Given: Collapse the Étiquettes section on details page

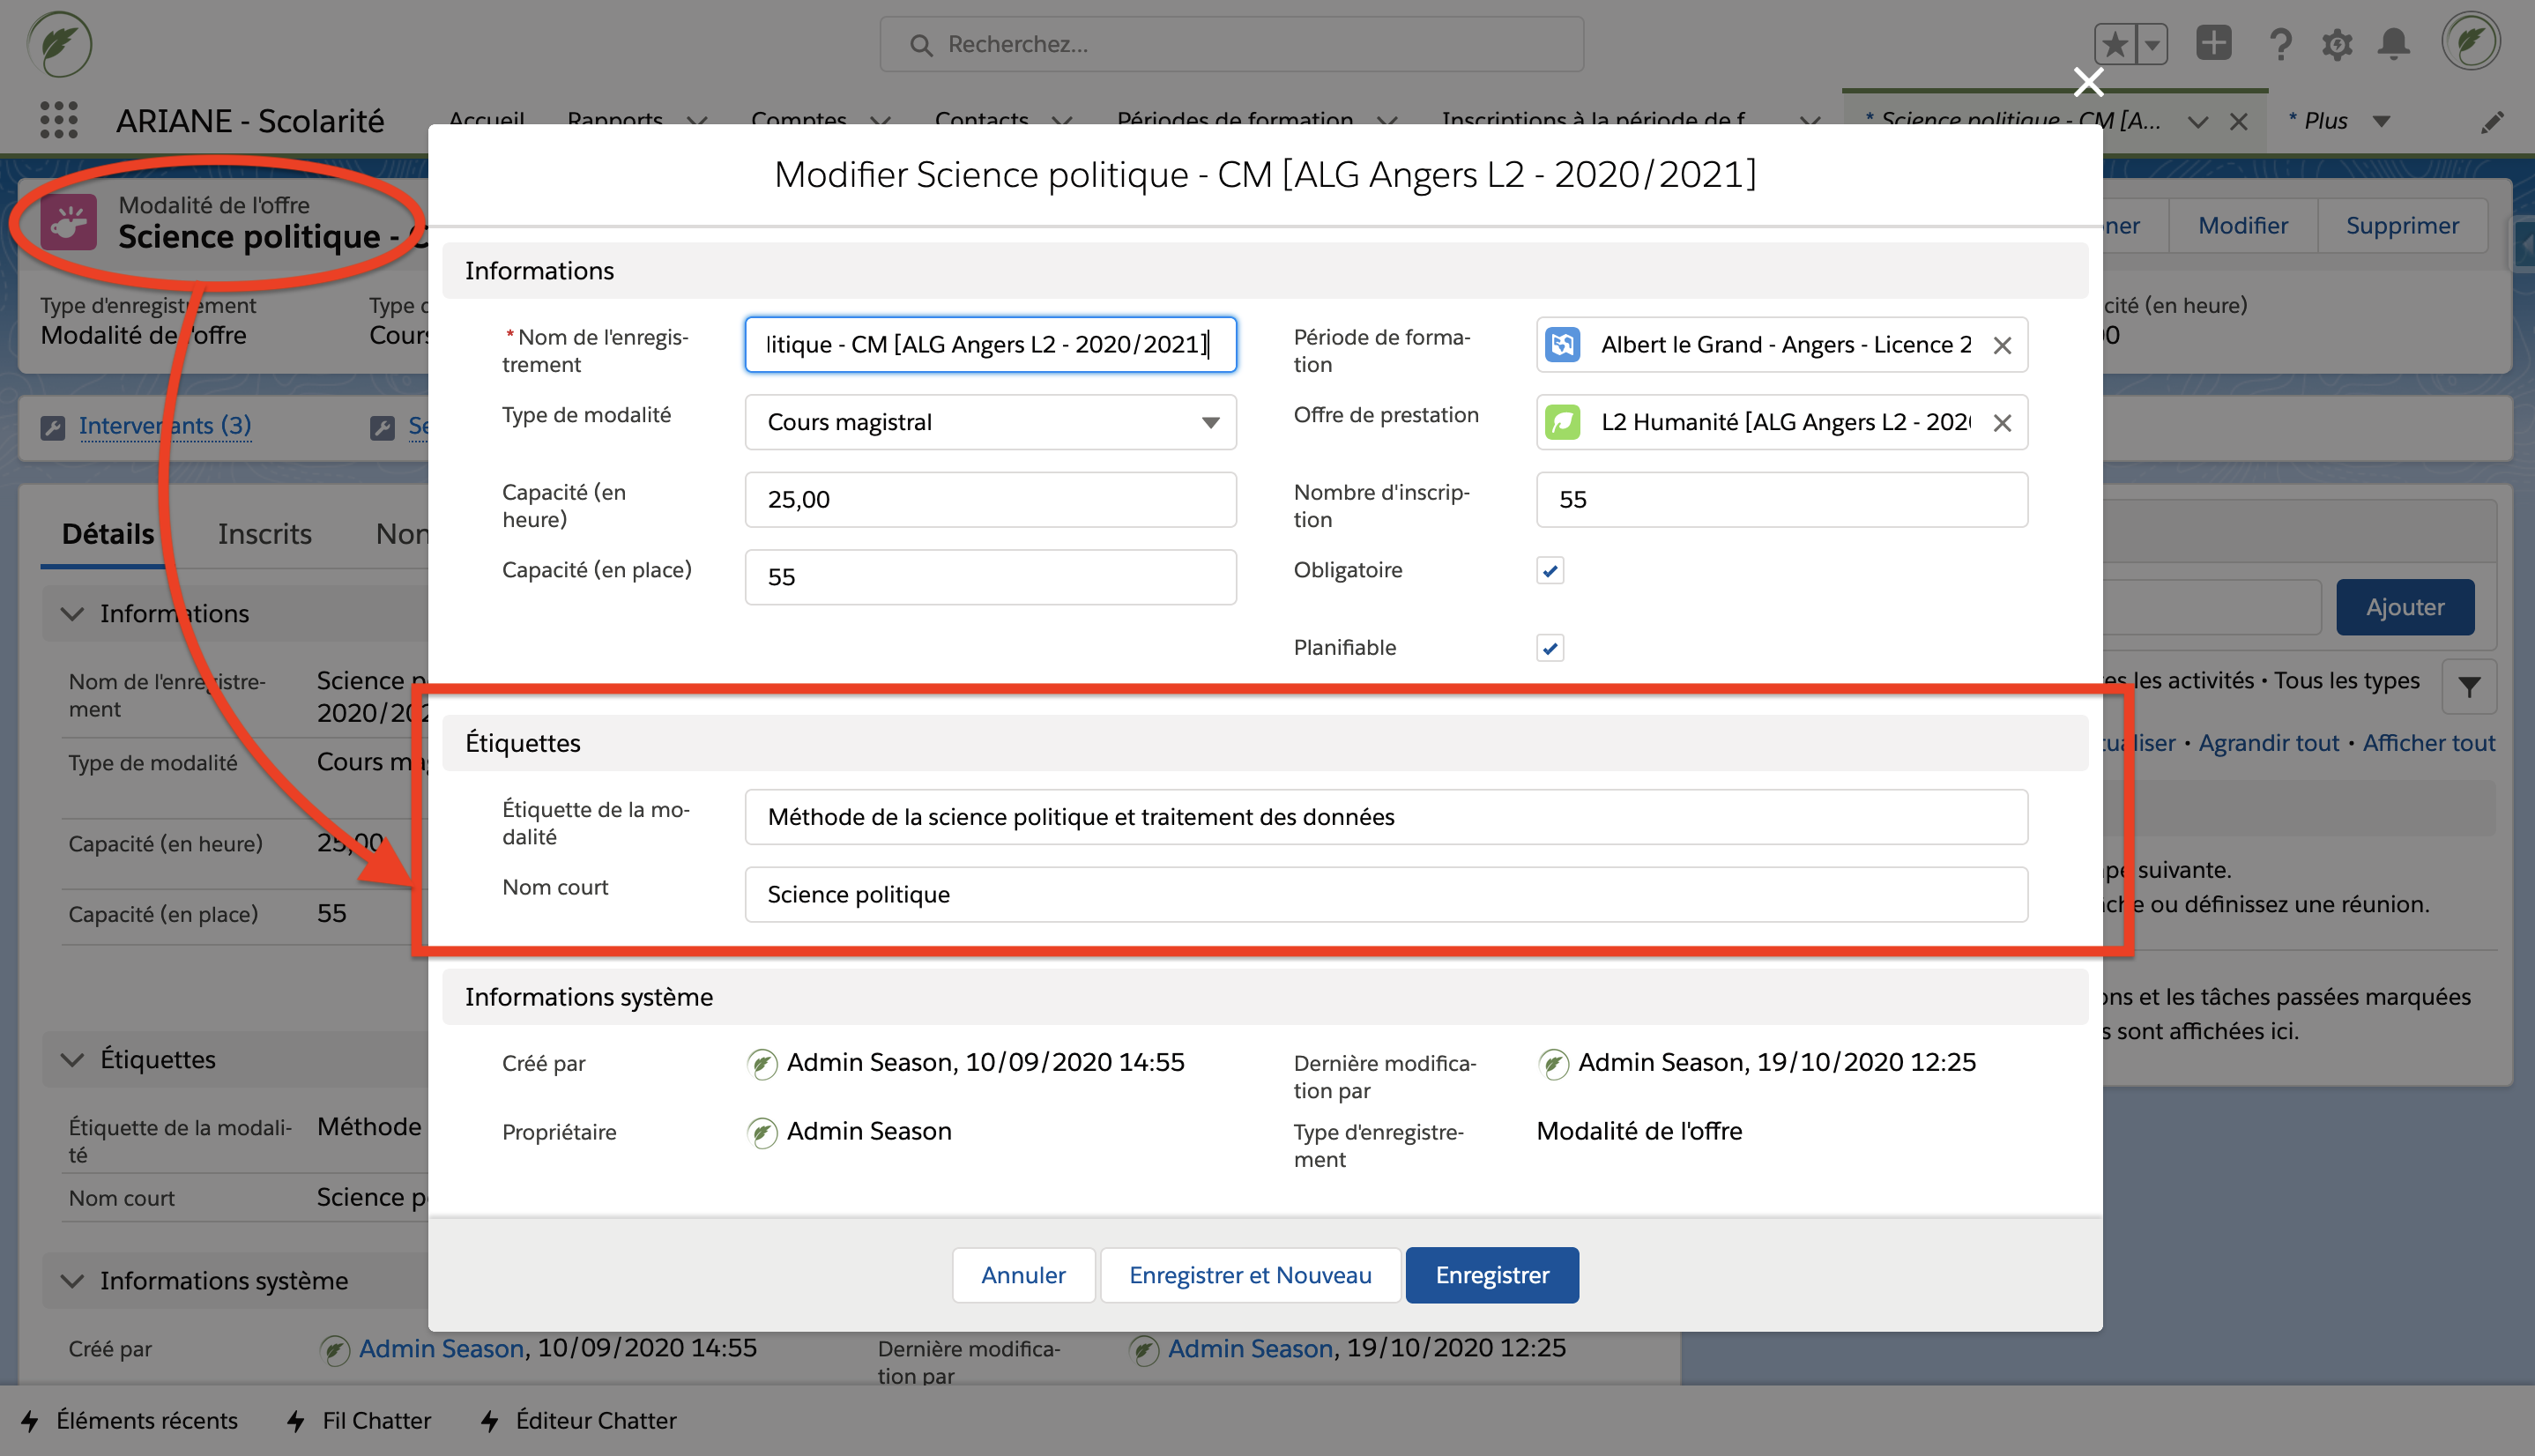Looking at the screenshot, I should tap(73, 1059).
